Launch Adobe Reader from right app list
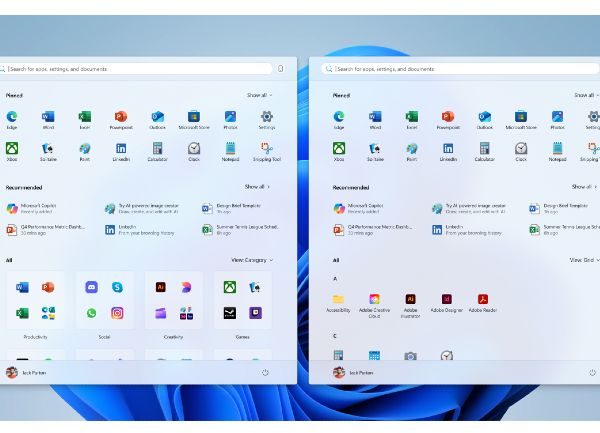600x433 pixels. click(482, 300)
